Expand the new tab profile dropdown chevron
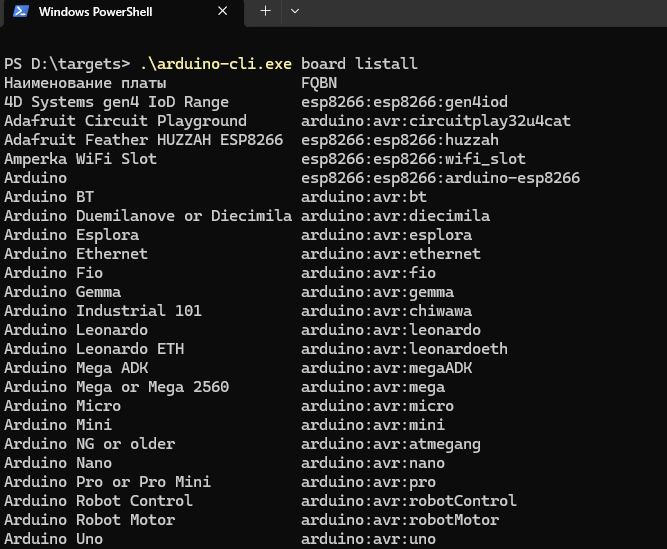The height and width of the screenshot is (549, 667). coord(294,11)
